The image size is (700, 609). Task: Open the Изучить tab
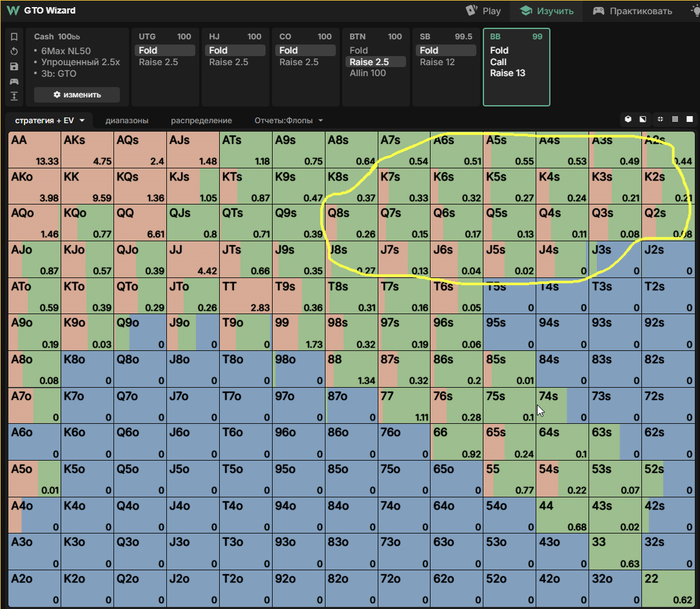click(x=547, y=11)
